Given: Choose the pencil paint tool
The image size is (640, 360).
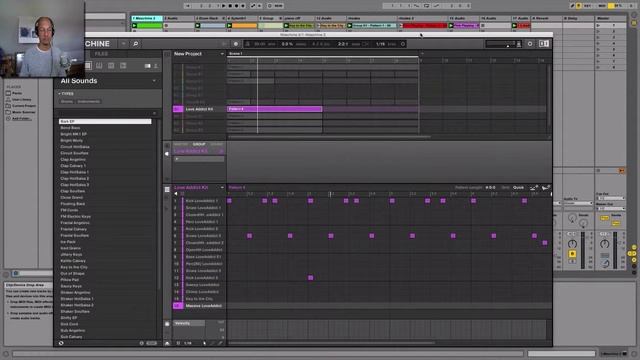Looking at the screenshot, I should click(212, 343).
